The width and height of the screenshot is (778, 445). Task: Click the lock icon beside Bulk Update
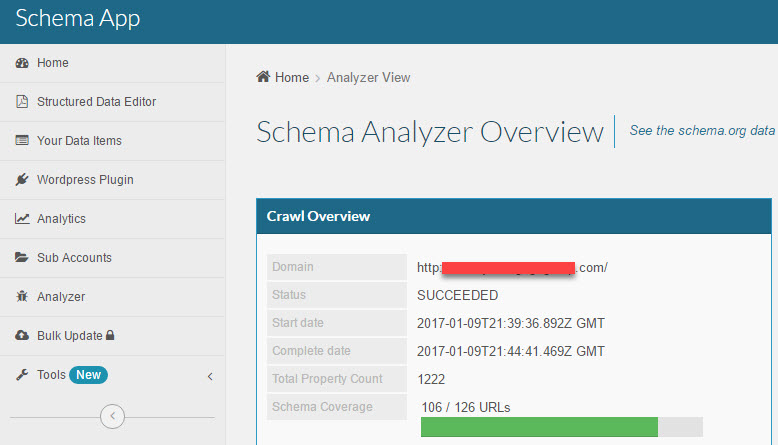[x=110, y=335]
